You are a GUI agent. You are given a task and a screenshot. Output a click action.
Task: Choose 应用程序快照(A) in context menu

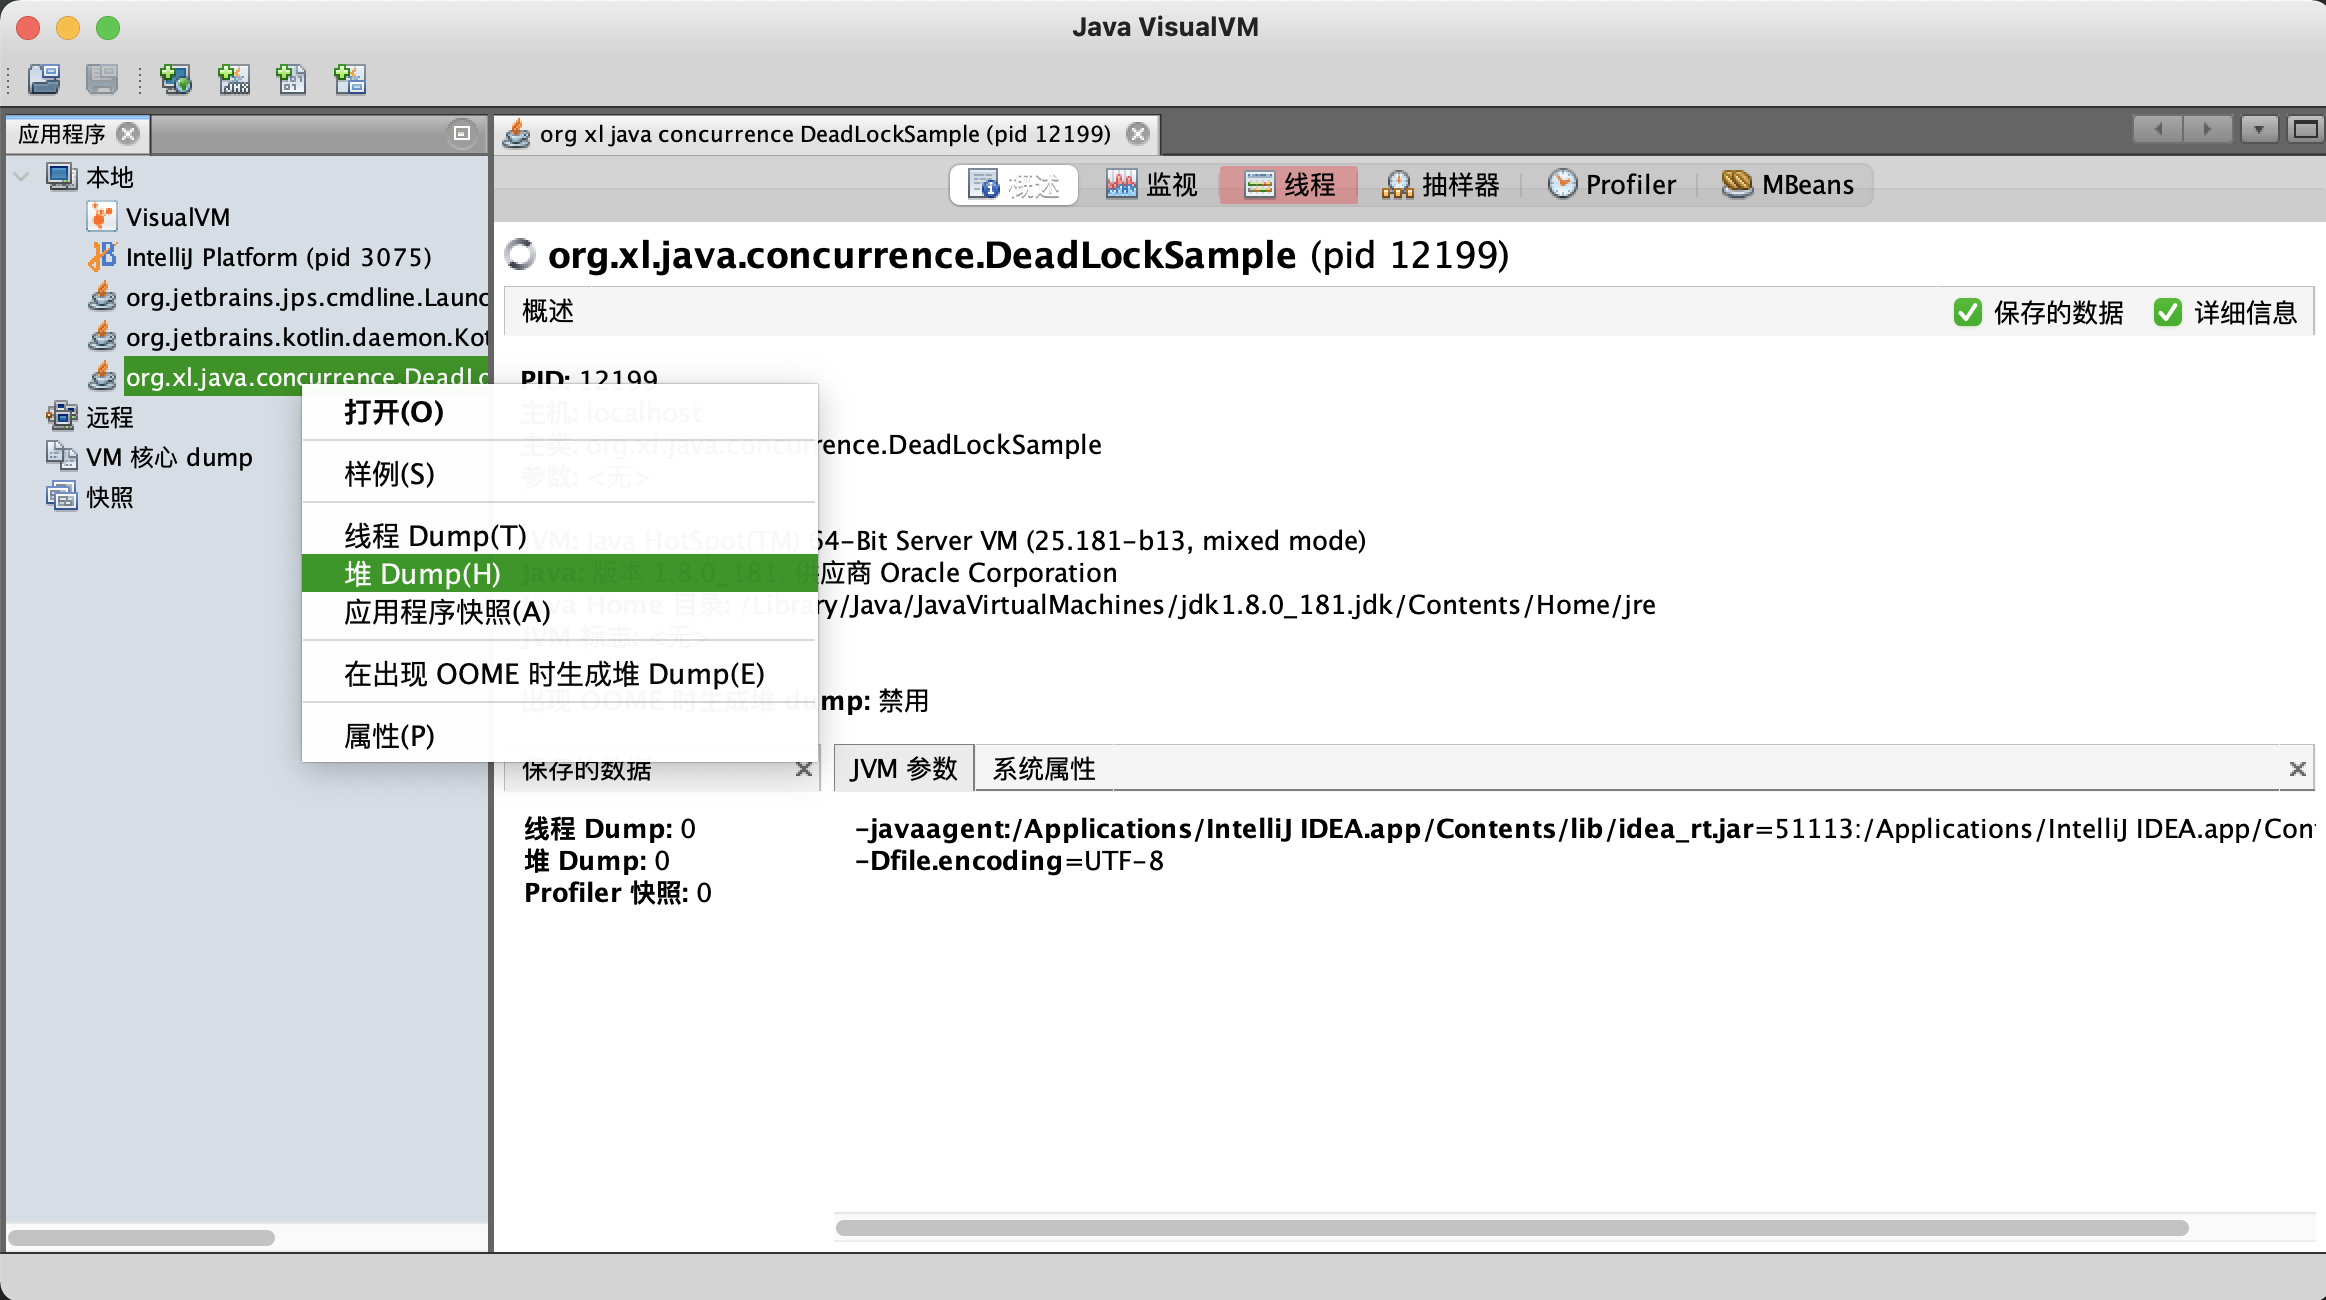(560, 612)
